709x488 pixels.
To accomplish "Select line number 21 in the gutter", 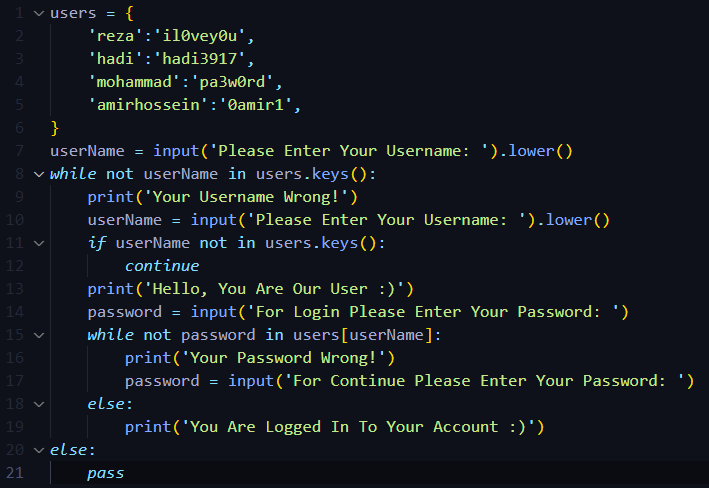I will 15,473.
